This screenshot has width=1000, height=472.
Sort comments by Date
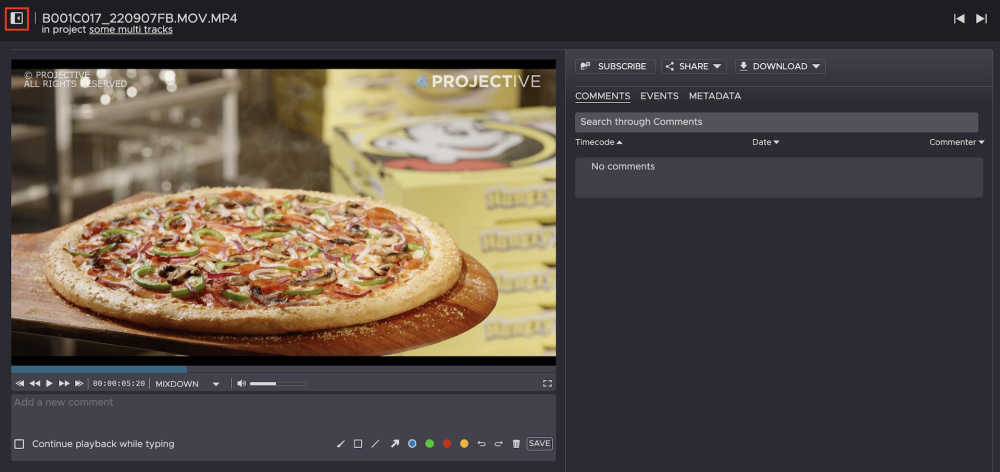[765, 142]
